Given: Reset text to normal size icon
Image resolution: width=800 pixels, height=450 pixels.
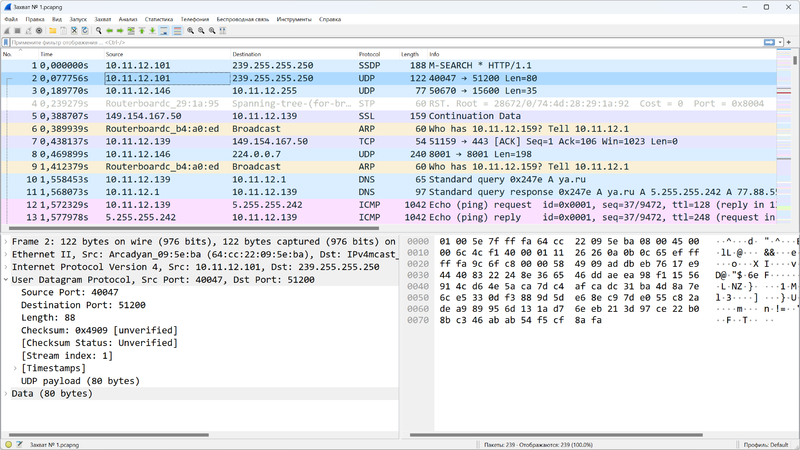Looking at the screenshot, I should 212,31.
